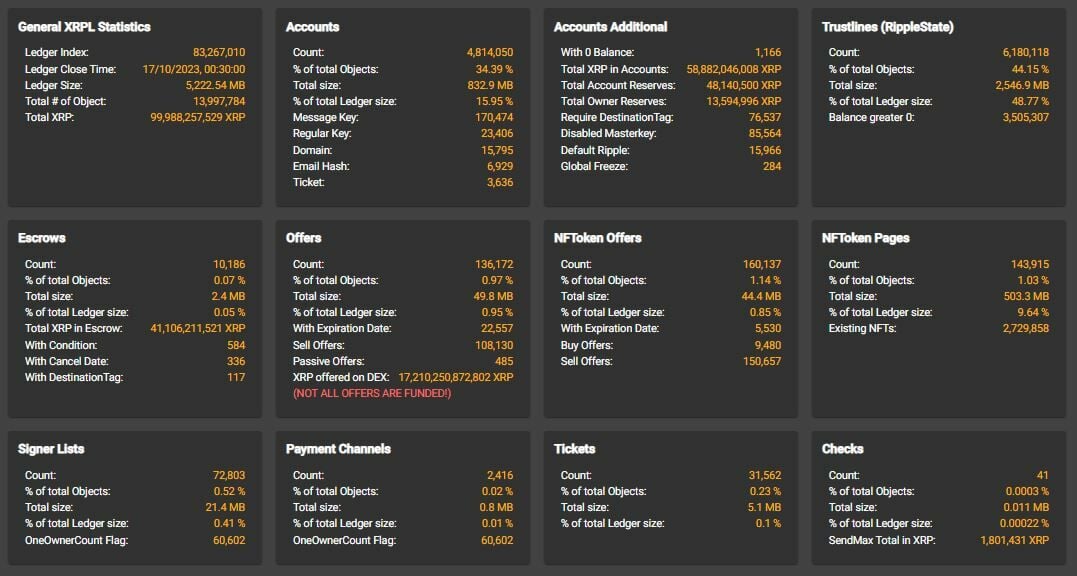Select the Total XRP in Escrow value
The height and width of the screenshot is (576, 1077).
point(197,329)
